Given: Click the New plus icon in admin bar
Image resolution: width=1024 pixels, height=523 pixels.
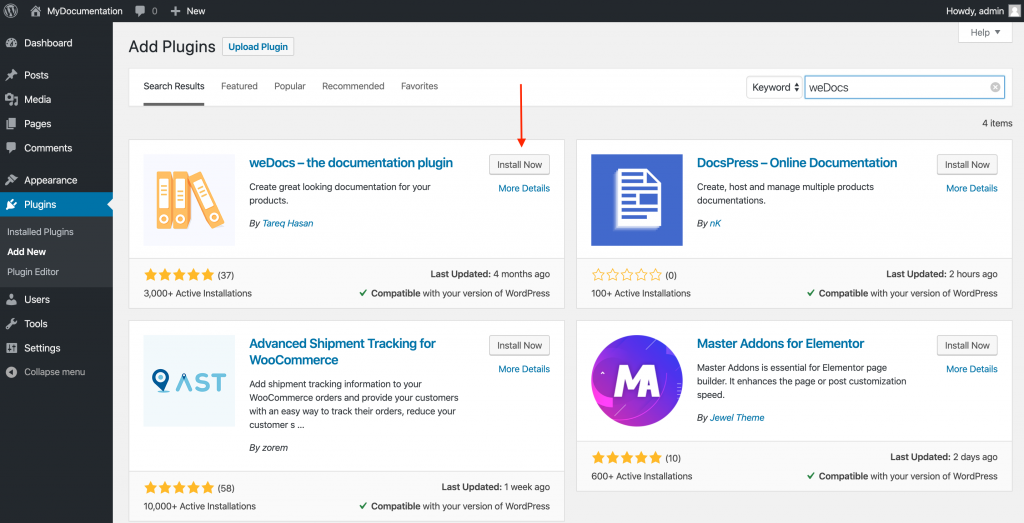Looking at the screenshot, I should [x=175, y=11].
